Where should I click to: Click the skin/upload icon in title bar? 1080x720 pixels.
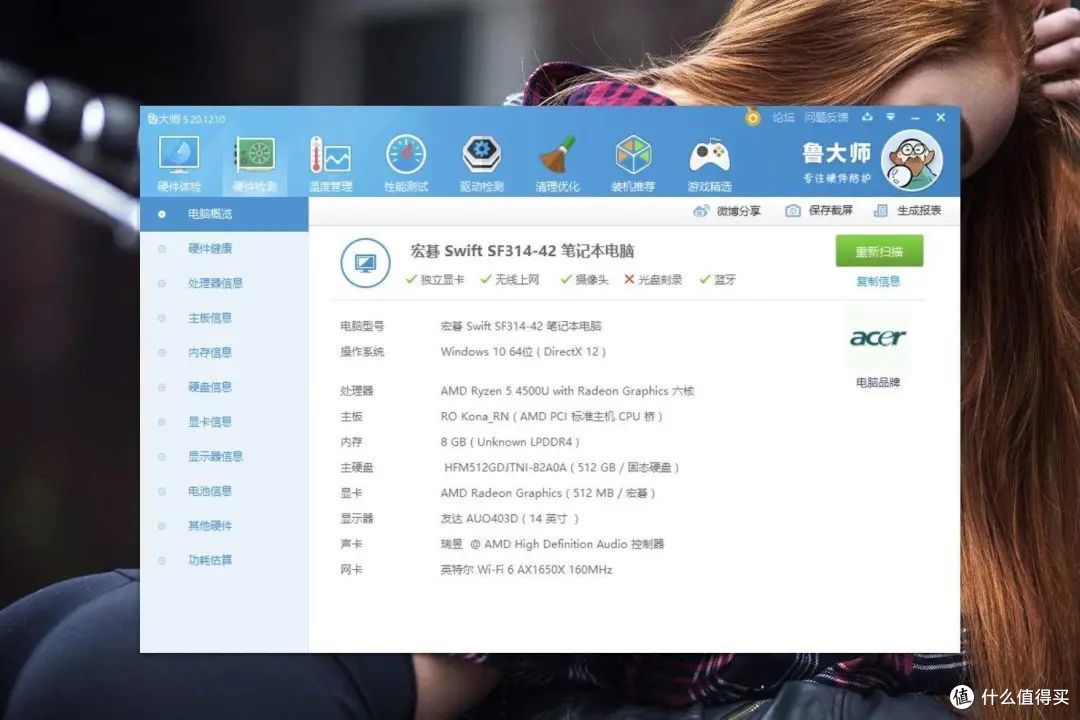coord(867,117)
